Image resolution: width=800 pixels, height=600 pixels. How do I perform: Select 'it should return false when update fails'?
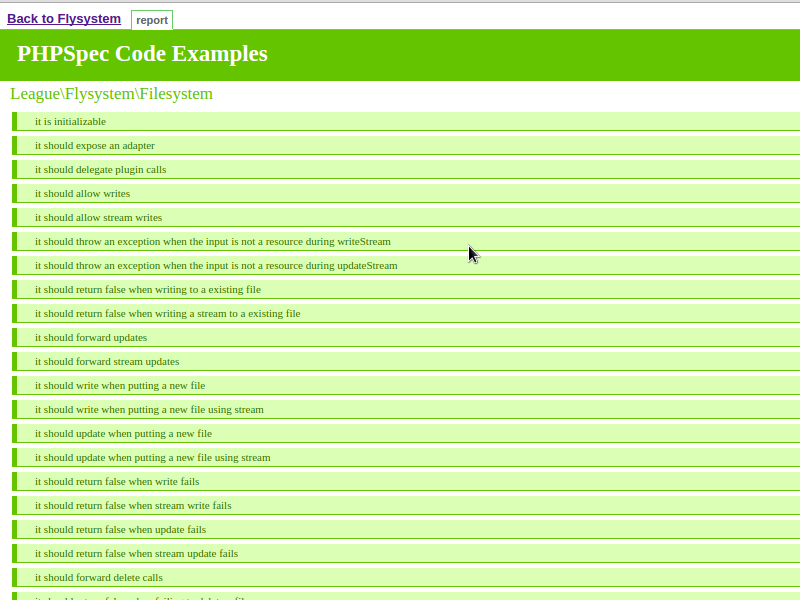pyautogui.click(x=406, y=529)
